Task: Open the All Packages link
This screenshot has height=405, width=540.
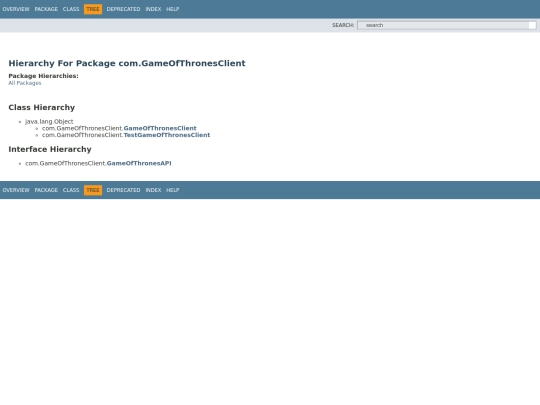Action: click(x=25, y=83)
